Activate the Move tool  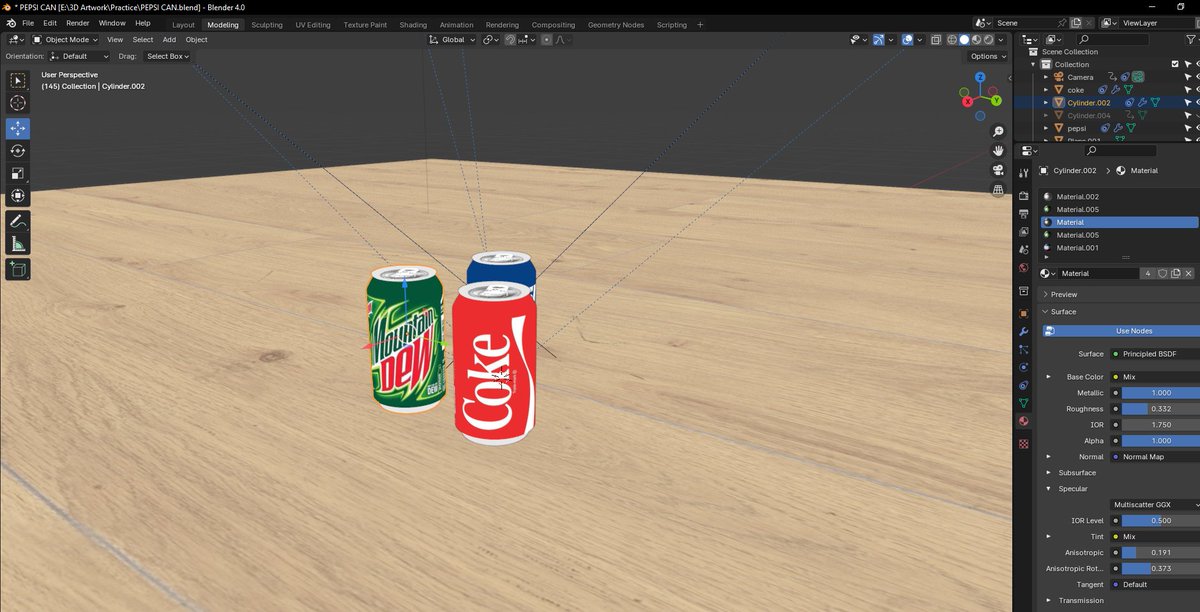coord(18,129)
